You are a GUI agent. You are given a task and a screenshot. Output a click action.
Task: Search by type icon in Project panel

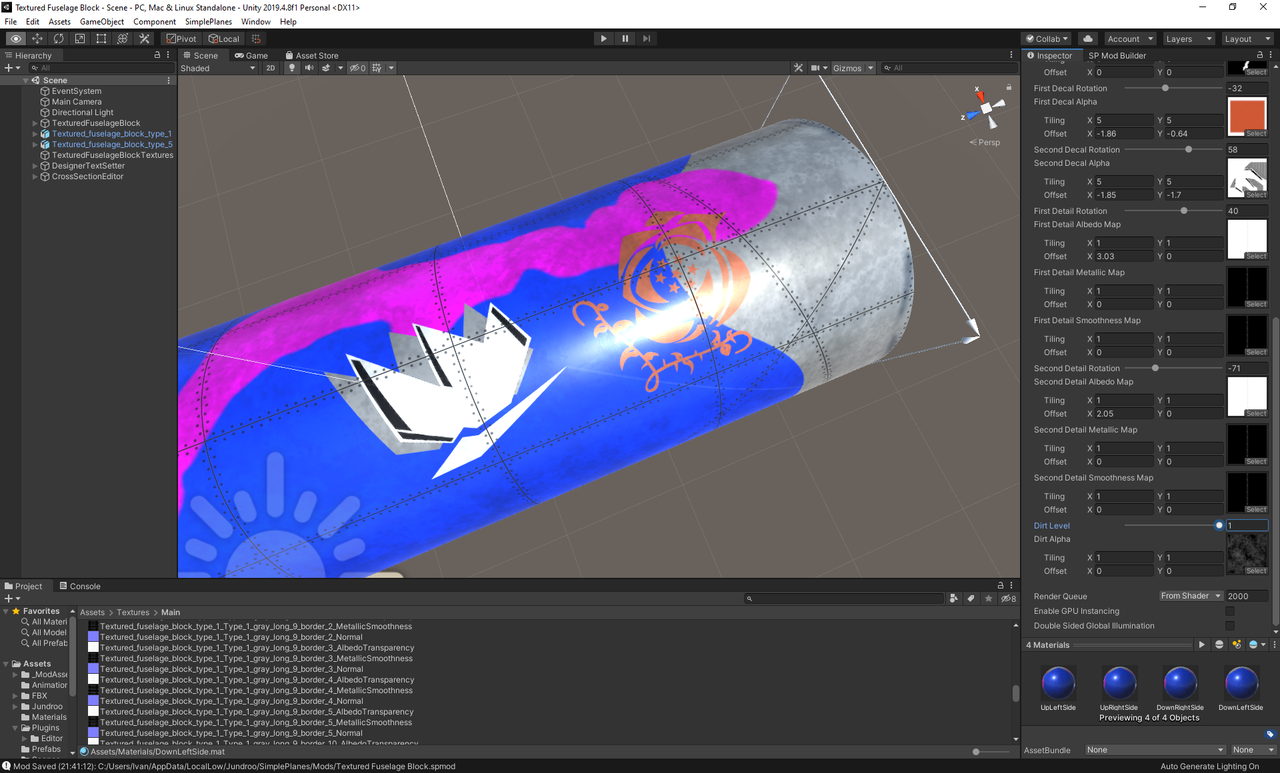pos(954,598)
